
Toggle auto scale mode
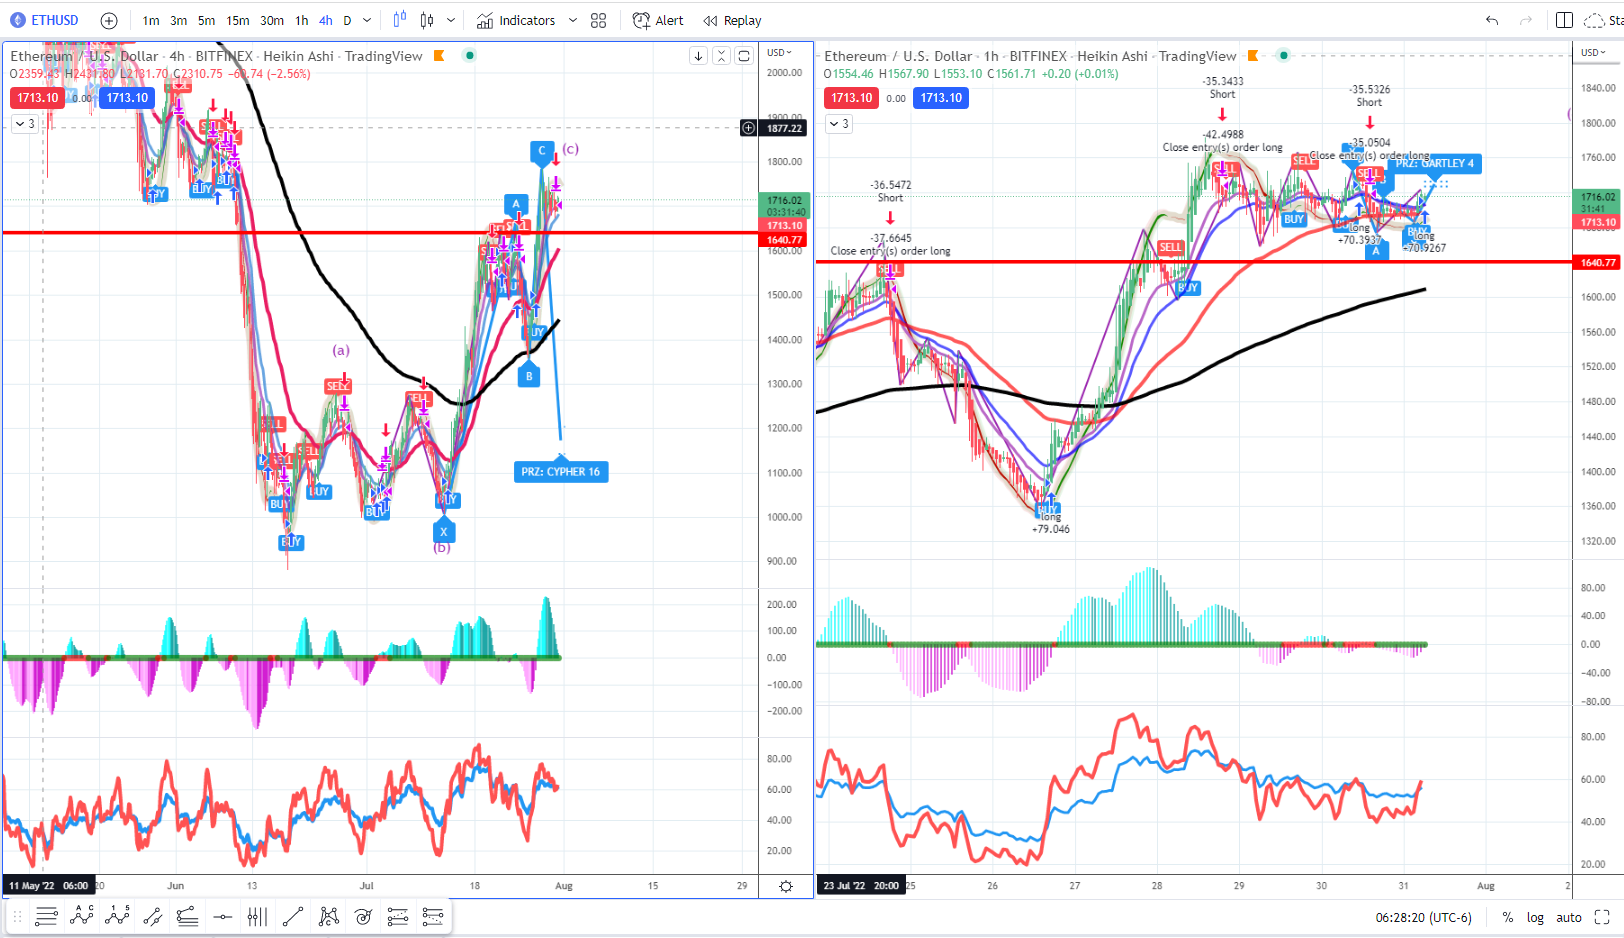coord(1569,917)
